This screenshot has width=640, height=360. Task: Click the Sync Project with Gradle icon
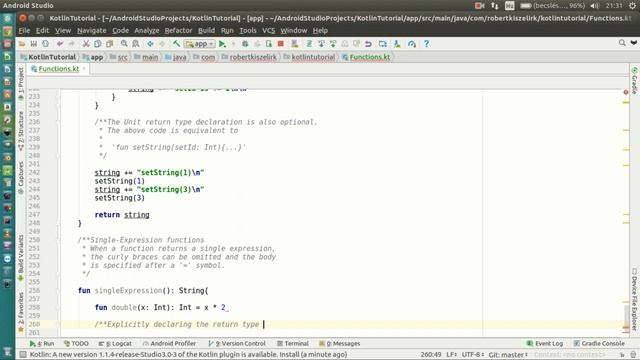(309, 44)
